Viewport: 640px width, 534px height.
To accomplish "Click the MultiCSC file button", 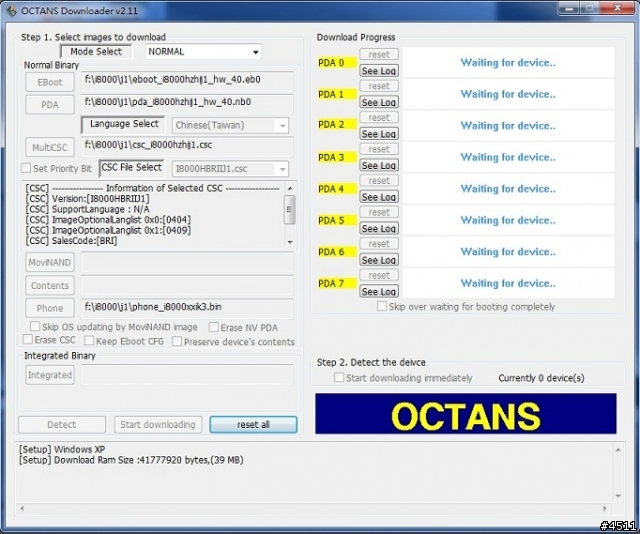I will 50,147.
